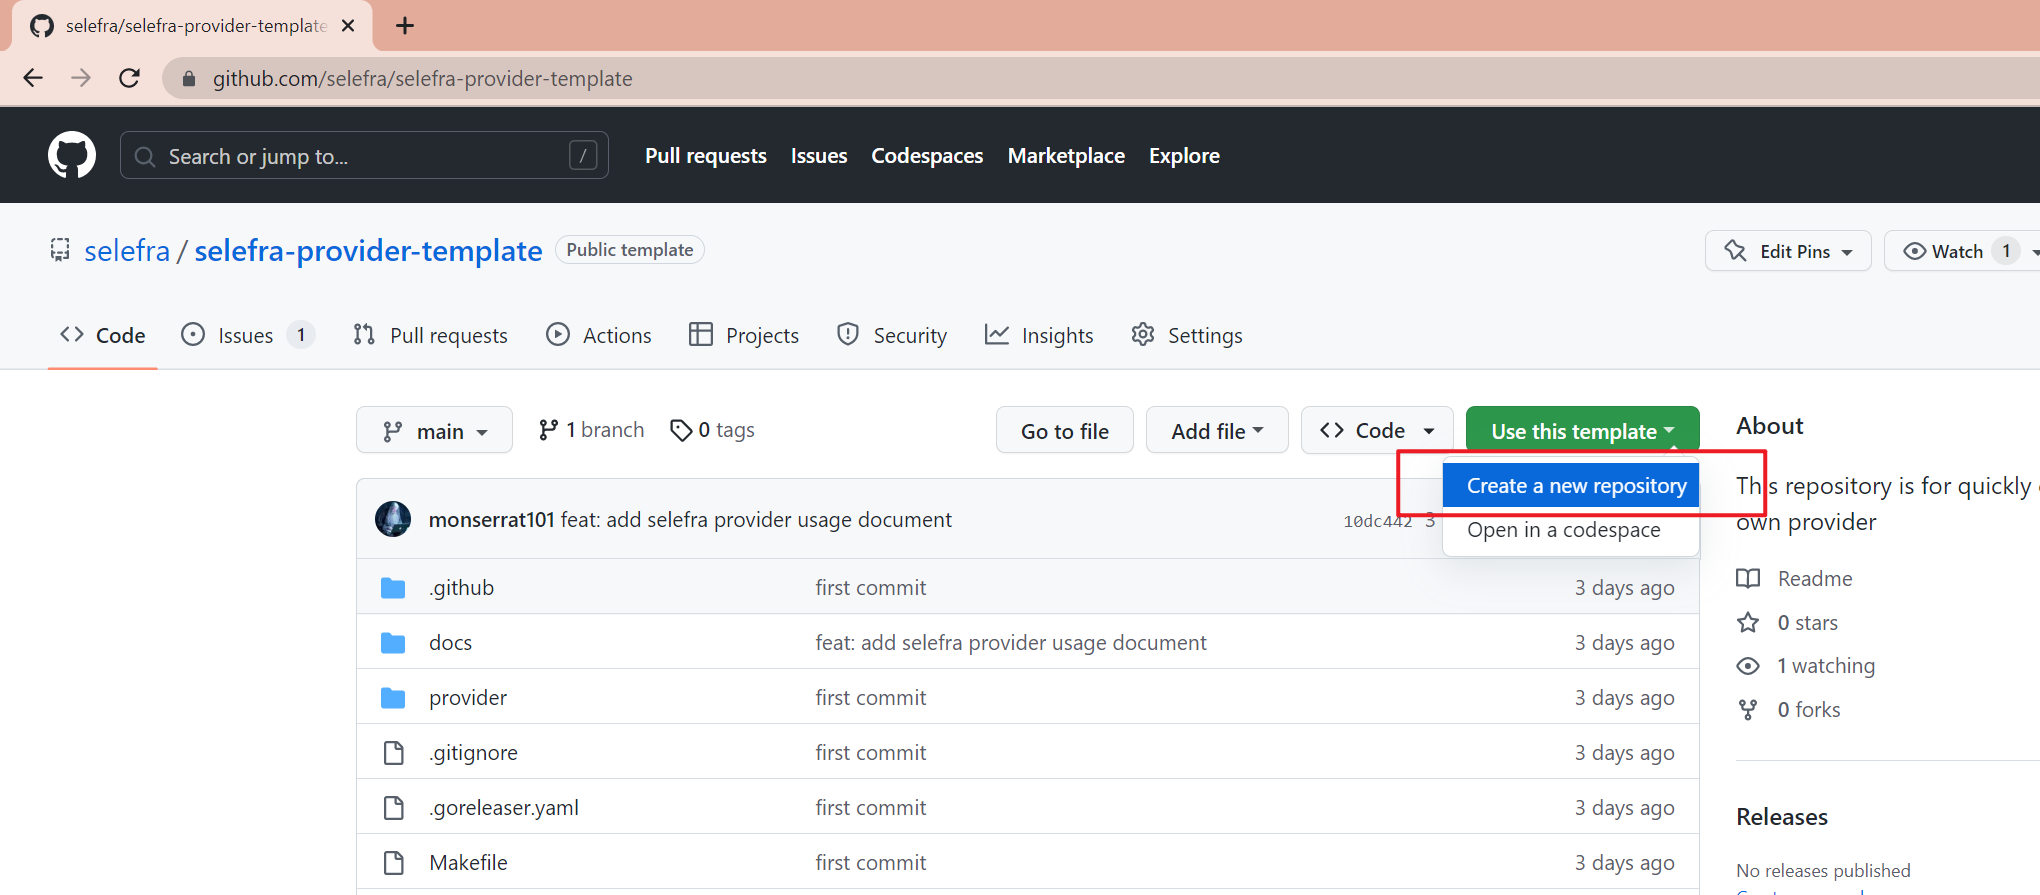Click the tag icon beside 0 tags
This screenshot has width=2040, height=895.
681,430
